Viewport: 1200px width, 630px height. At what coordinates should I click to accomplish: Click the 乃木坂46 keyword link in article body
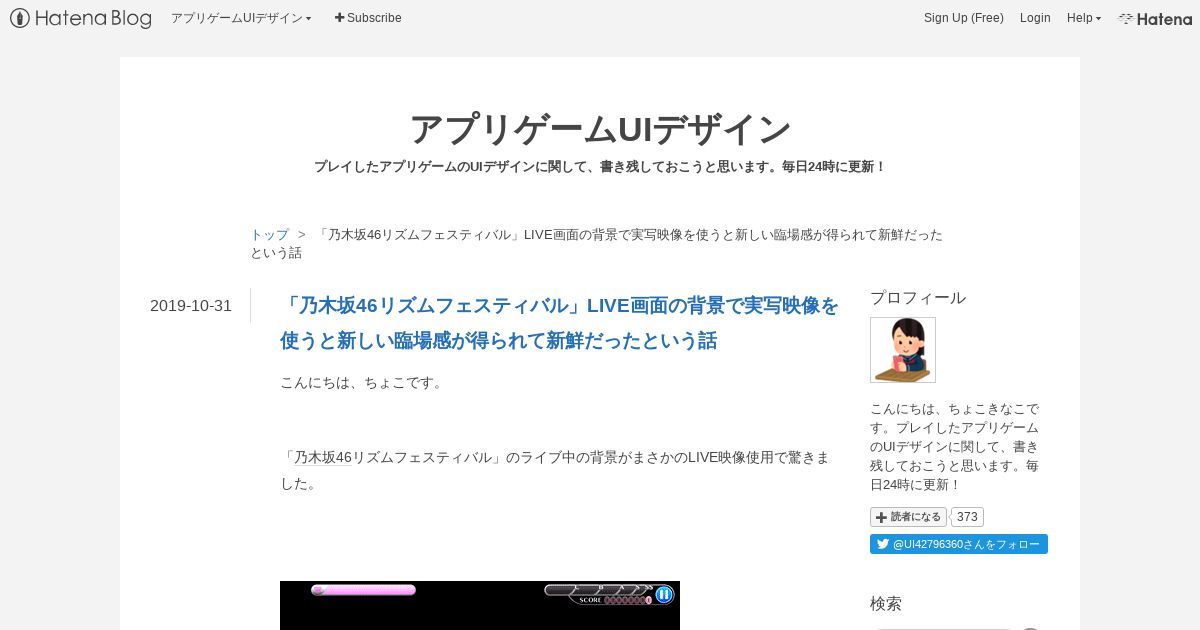click(323, 457)
